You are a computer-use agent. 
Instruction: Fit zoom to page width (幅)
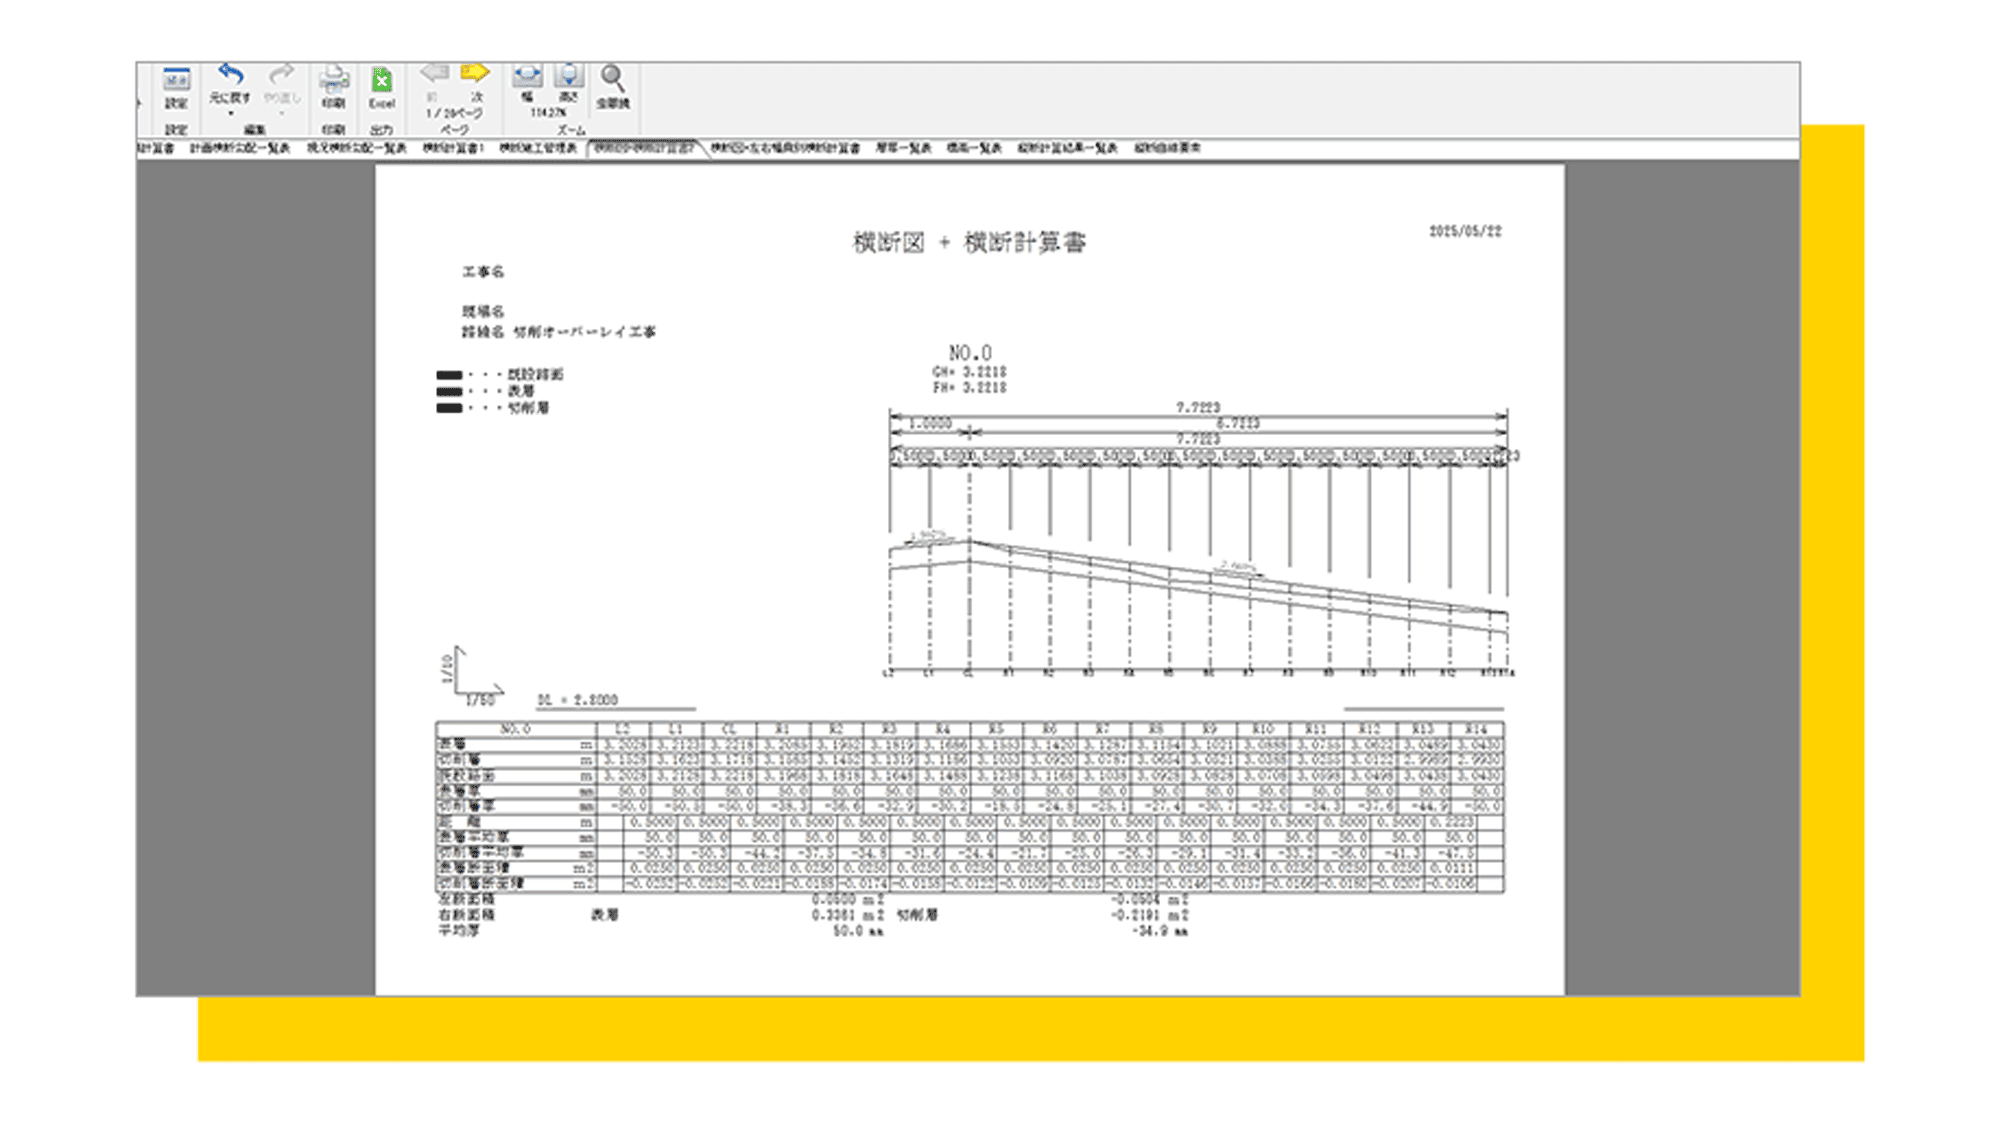[527, 77]
